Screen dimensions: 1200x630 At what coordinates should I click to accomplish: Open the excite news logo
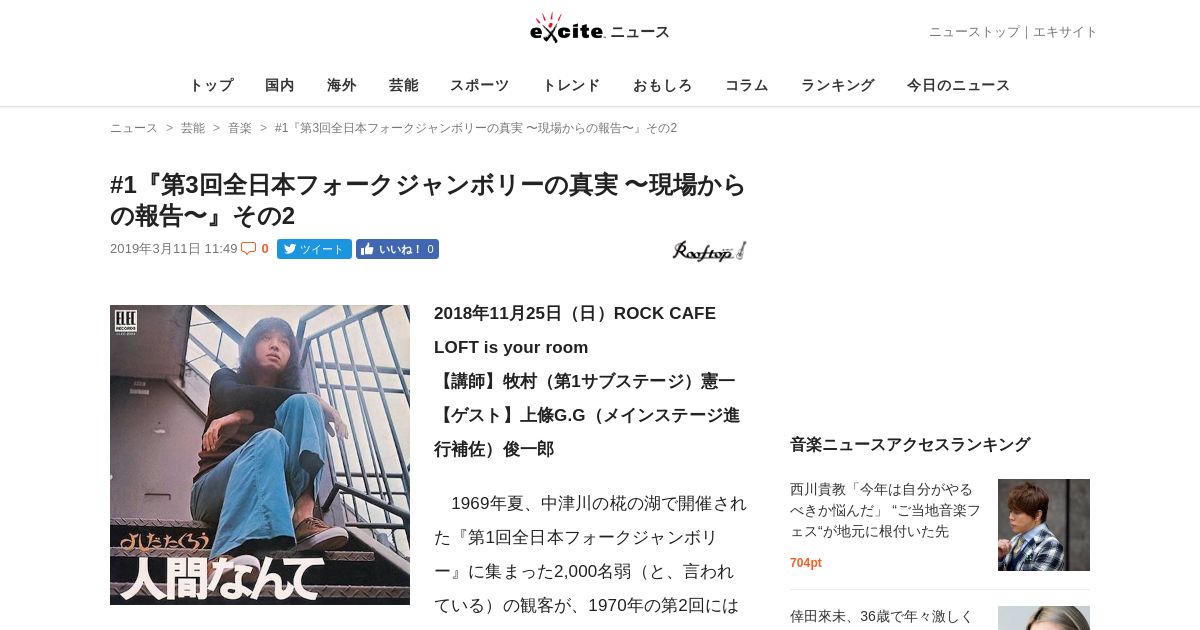tap(600, 28)
